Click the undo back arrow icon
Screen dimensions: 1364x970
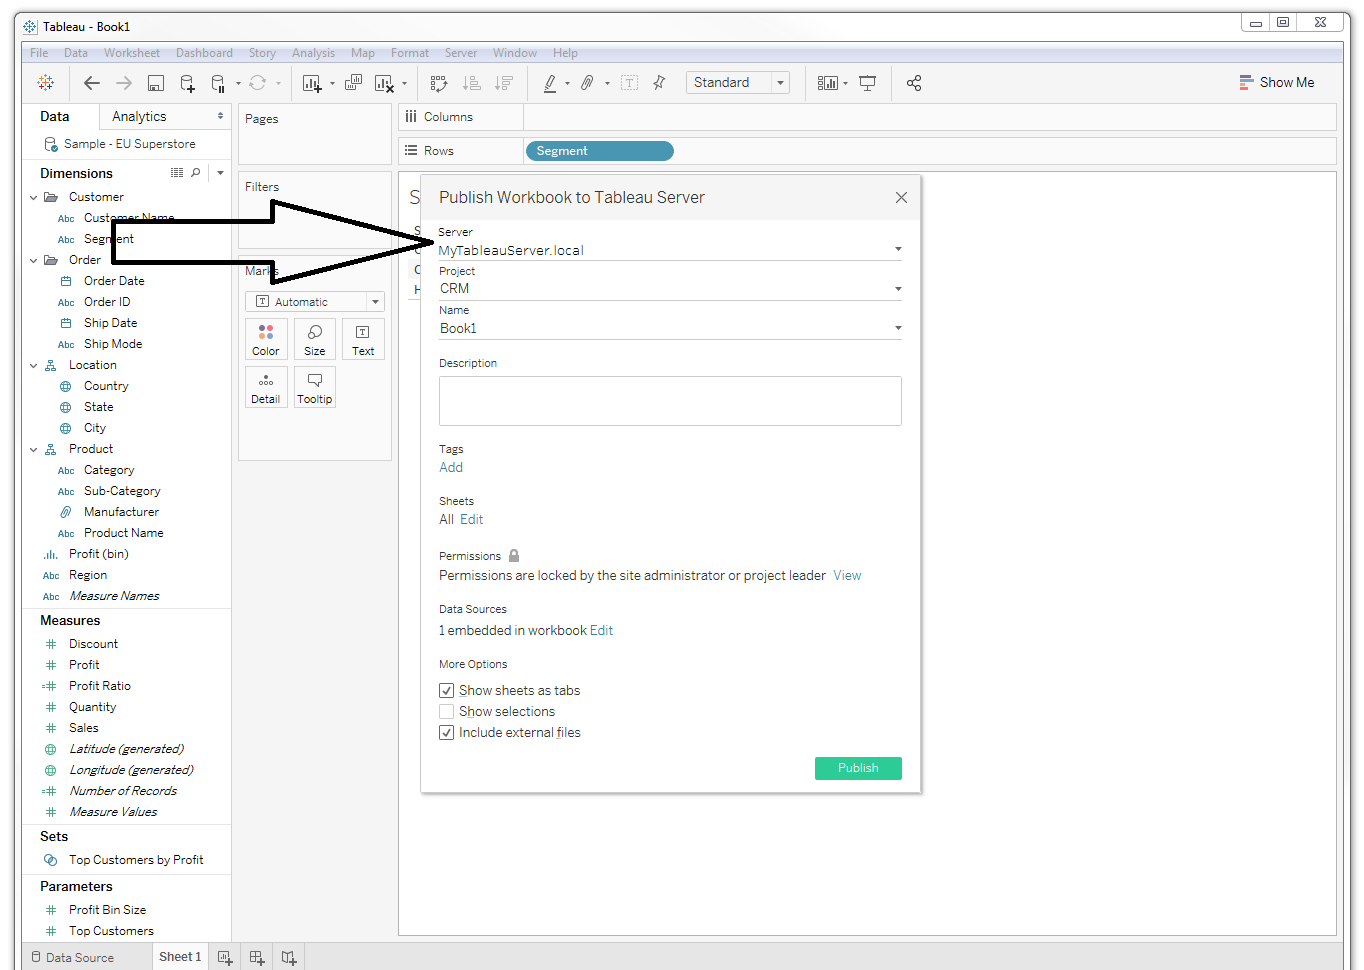pos(92,83)
